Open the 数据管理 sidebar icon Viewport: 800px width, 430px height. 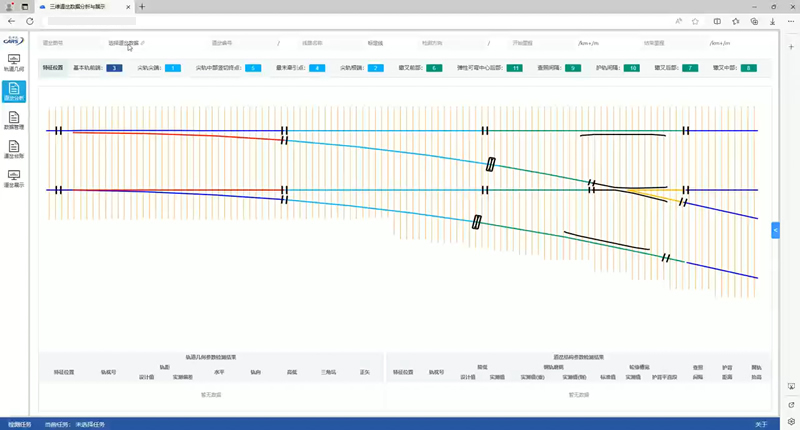pyautogui.click(x=14, y=120)
